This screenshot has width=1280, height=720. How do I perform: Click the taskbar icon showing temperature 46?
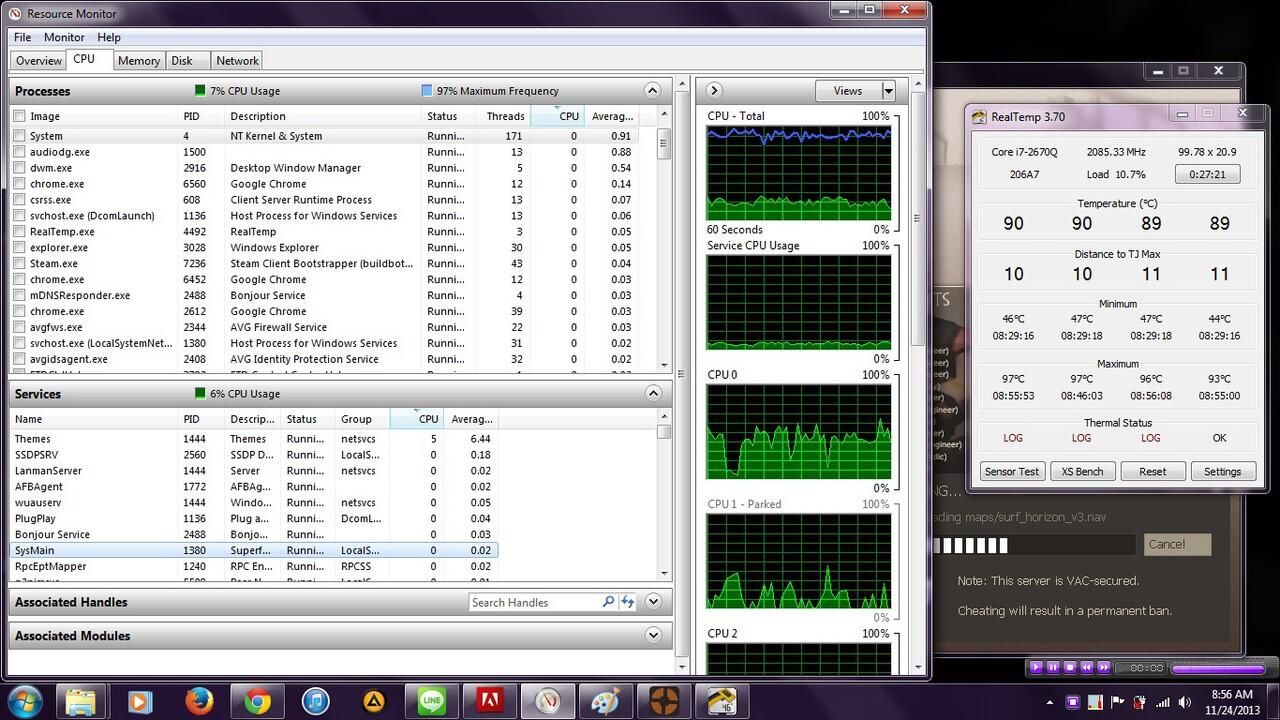coord(722,701)
